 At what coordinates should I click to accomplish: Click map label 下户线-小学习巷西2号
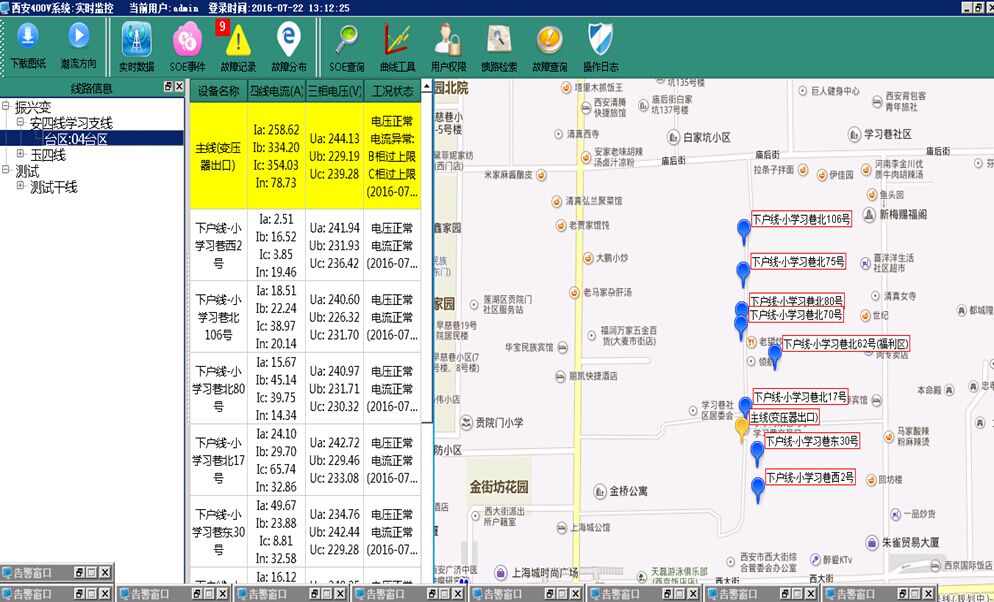(x=810, y=477)
